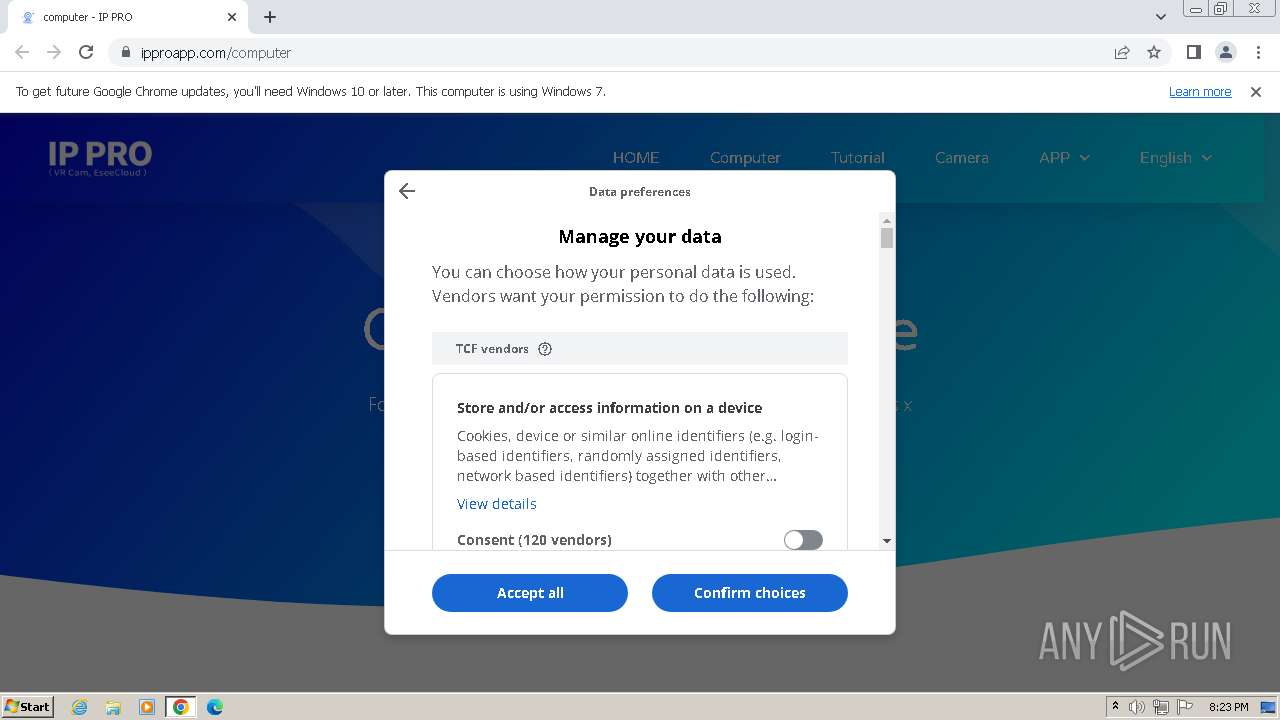Open volume speaker tray icon
Viewport: 1280px width, 720px height.
(1137, 707)
